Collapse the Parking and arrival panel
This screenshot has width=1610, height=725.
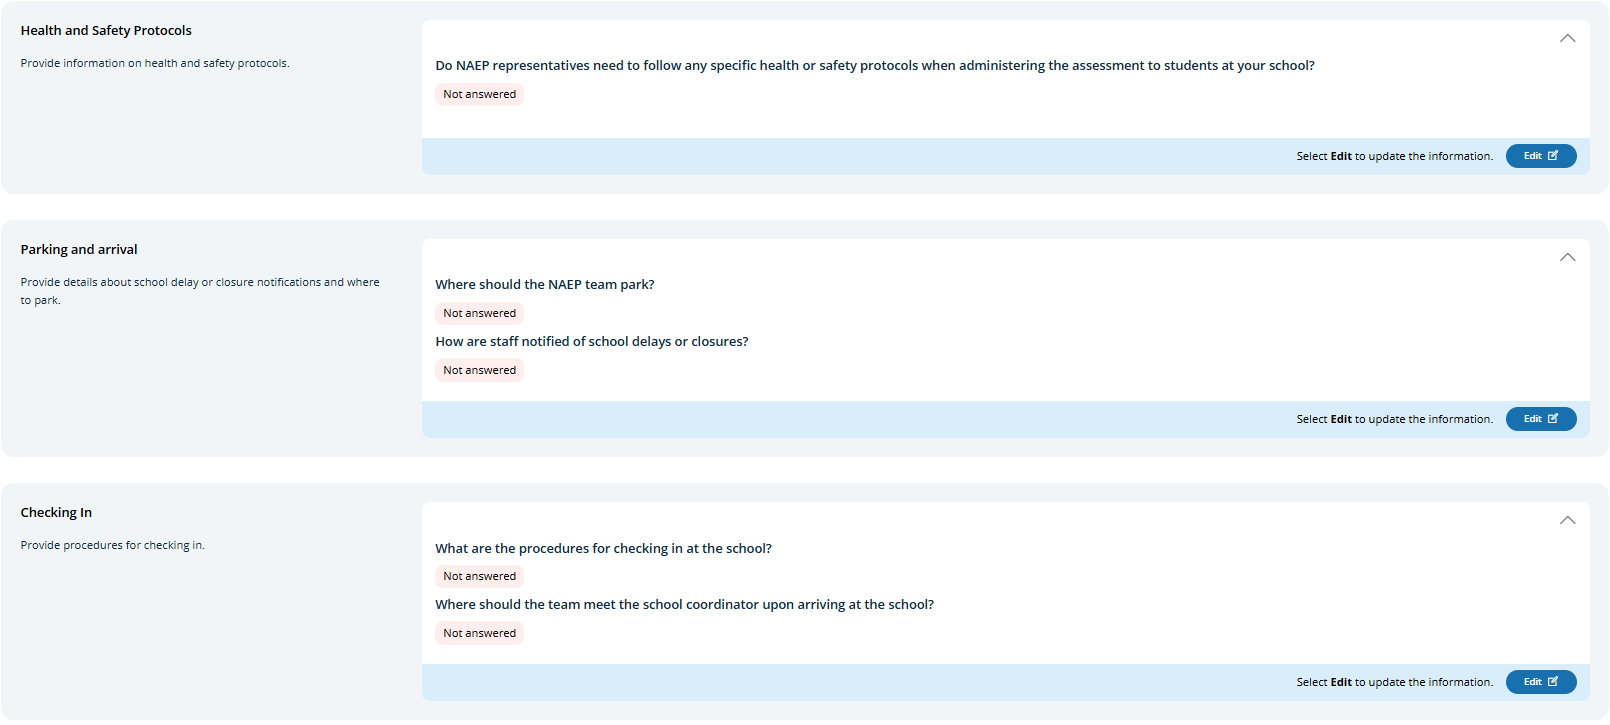click(x=1567, y=258)
